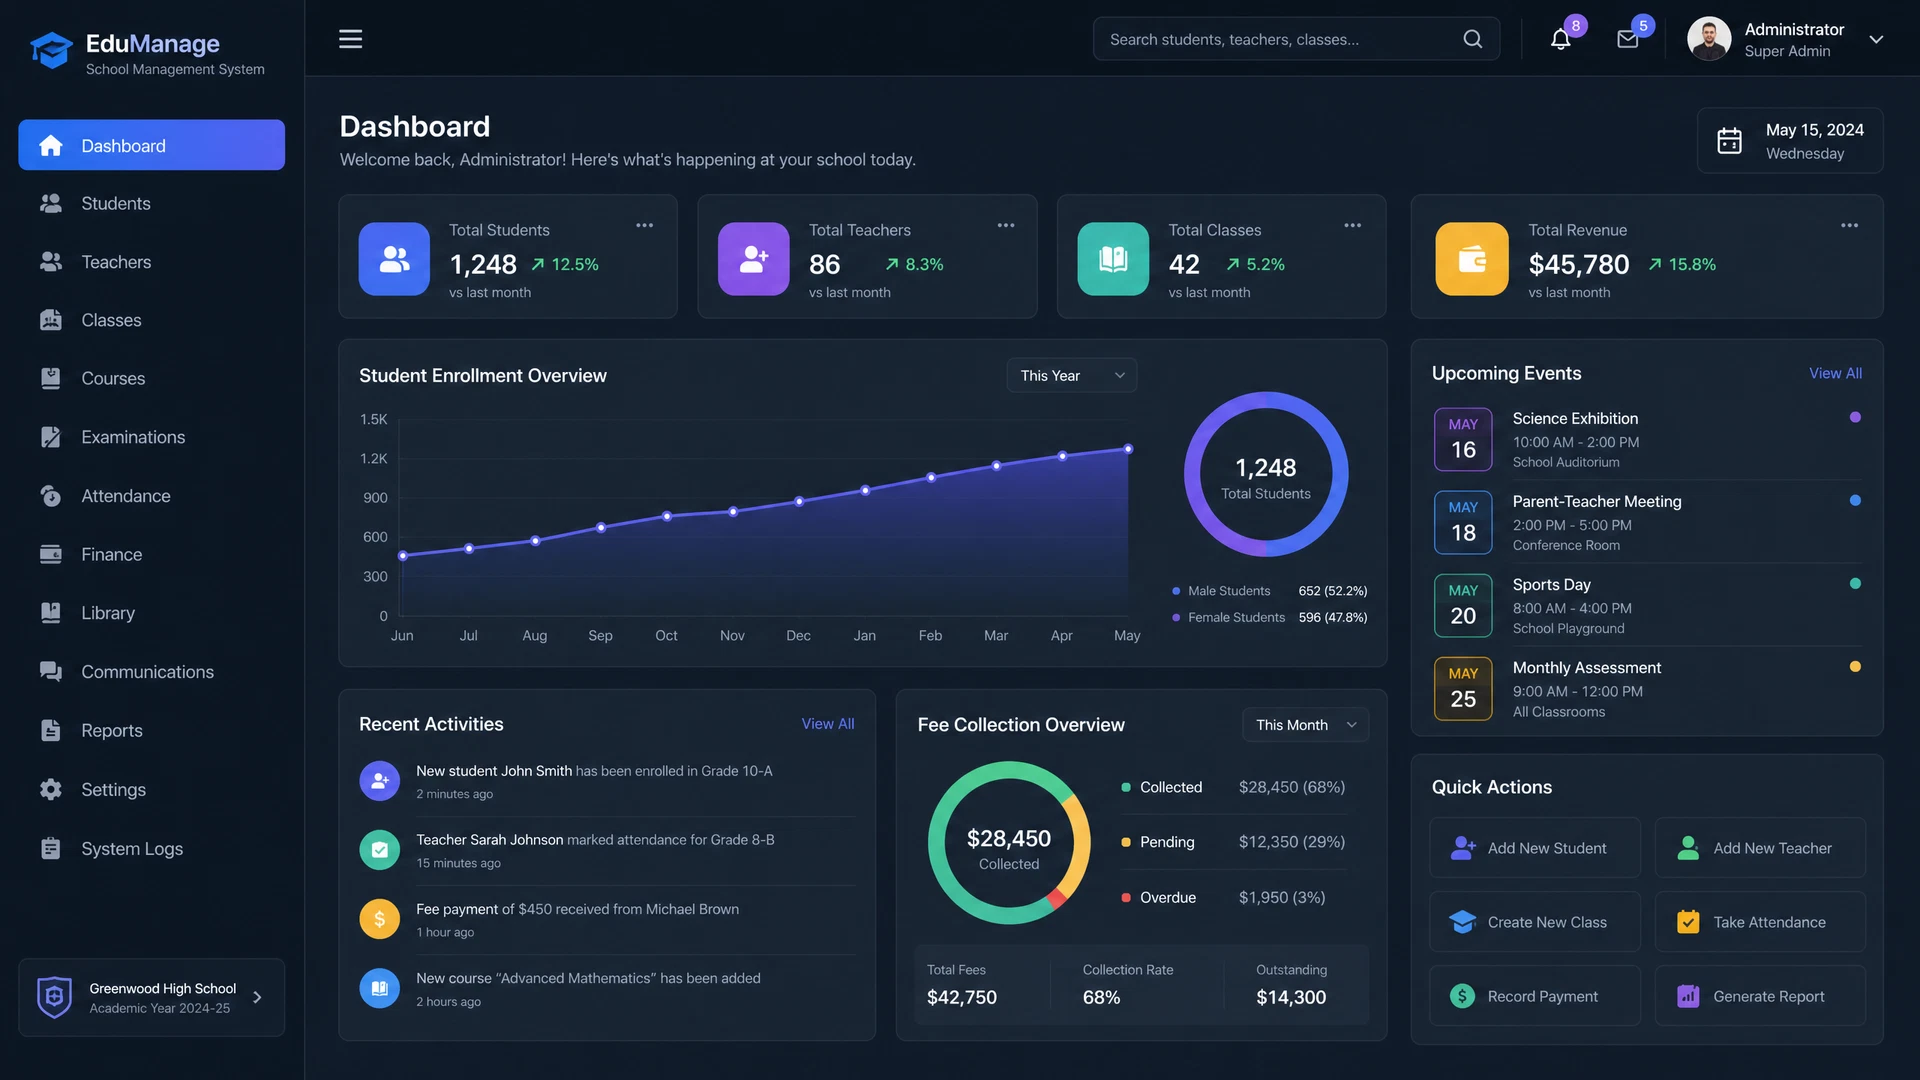
Task: Open Courses from the sidebar
Action: coord(151,379)
